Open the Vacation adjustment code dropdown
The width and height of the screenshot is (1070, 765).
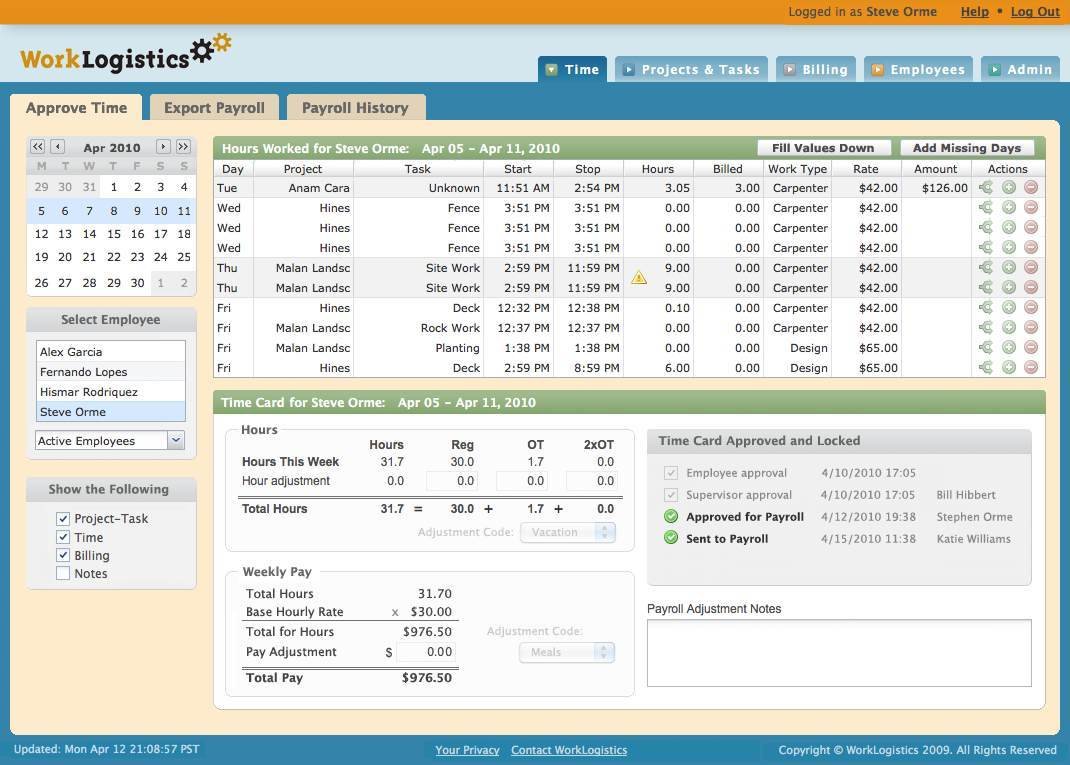[x=568, y=532]
